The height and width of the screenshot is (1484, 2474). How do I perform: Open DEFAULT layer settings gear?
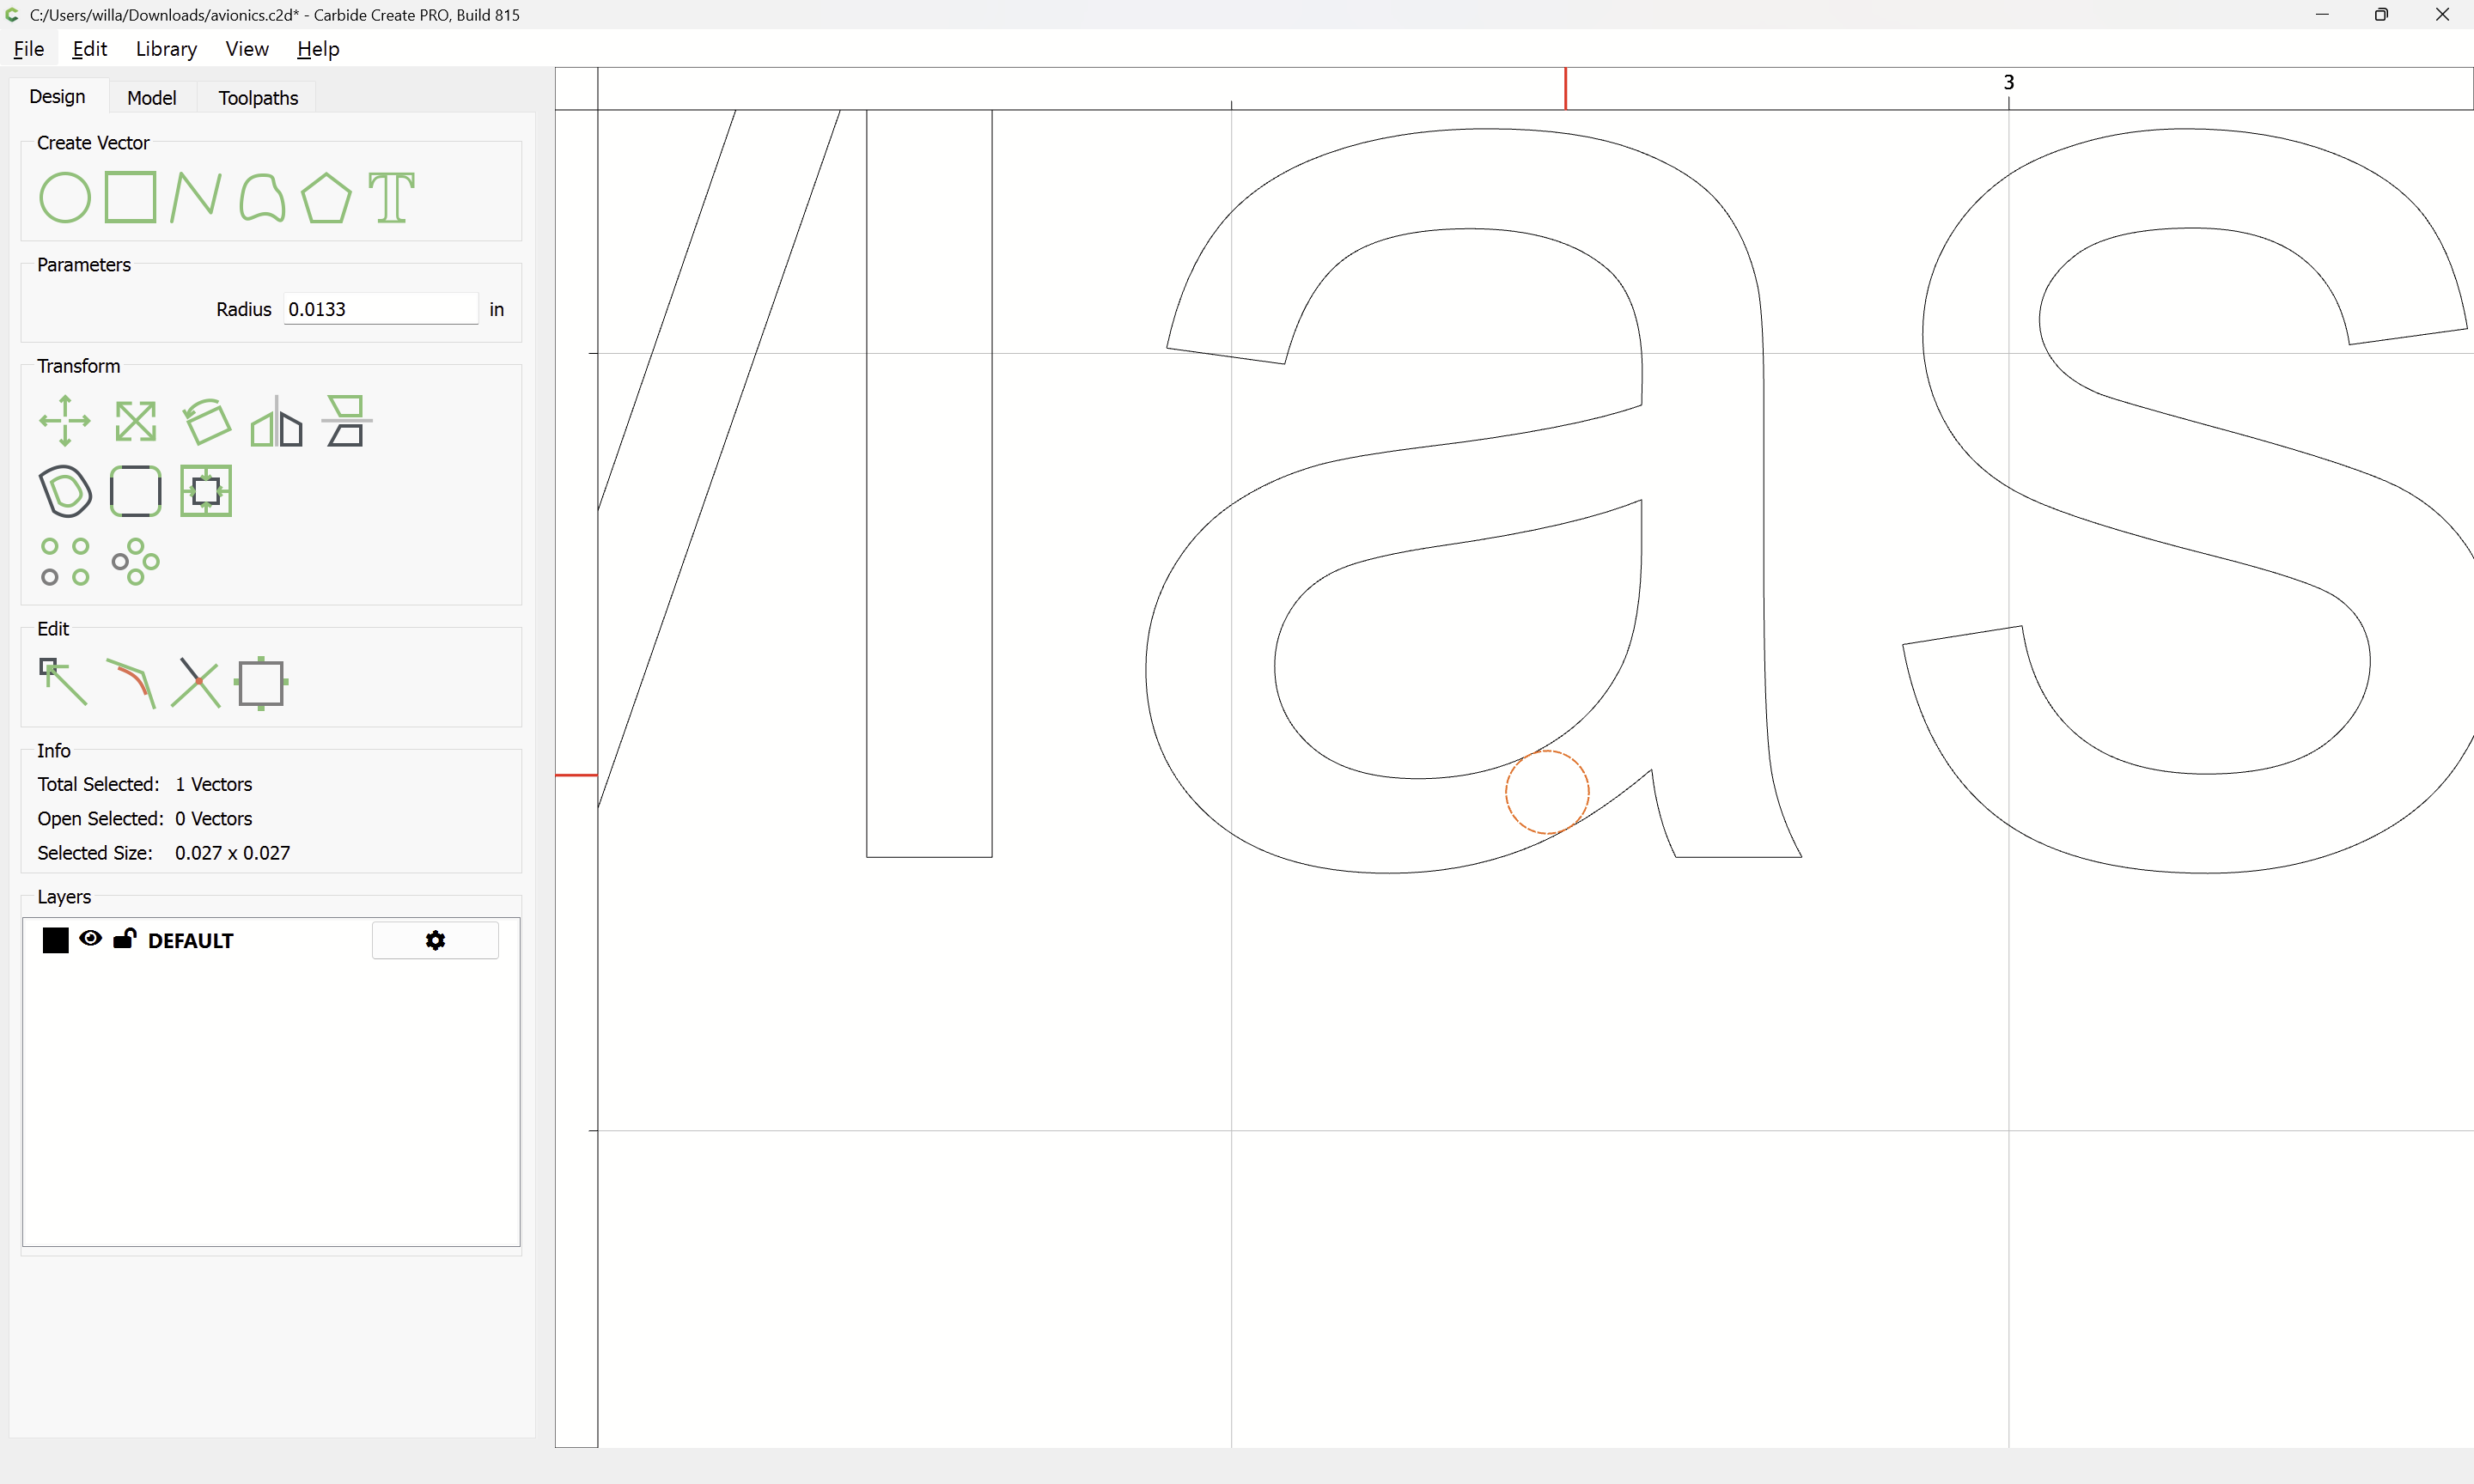(435, 940)
